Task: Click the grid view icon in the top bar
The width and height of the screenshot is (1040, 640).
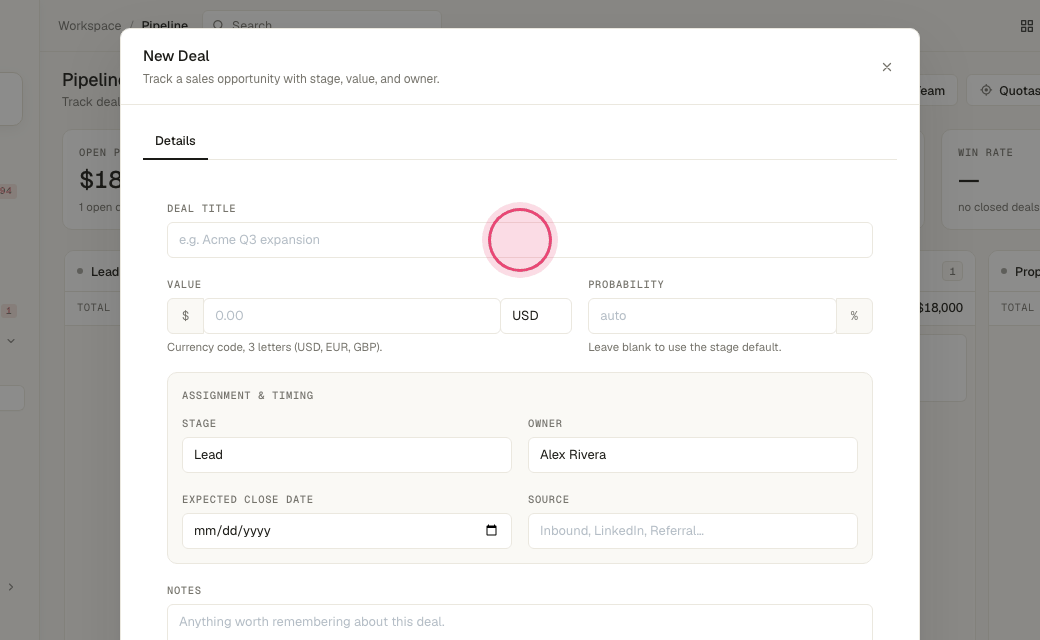Action: pos(1026,26)
